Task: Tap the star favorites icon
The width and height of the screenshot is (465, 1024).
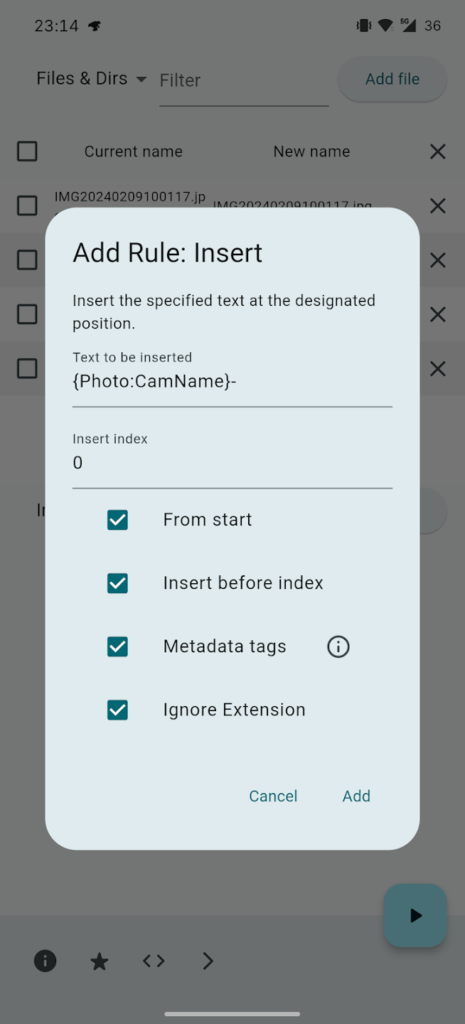Action: tap(99, 961)
